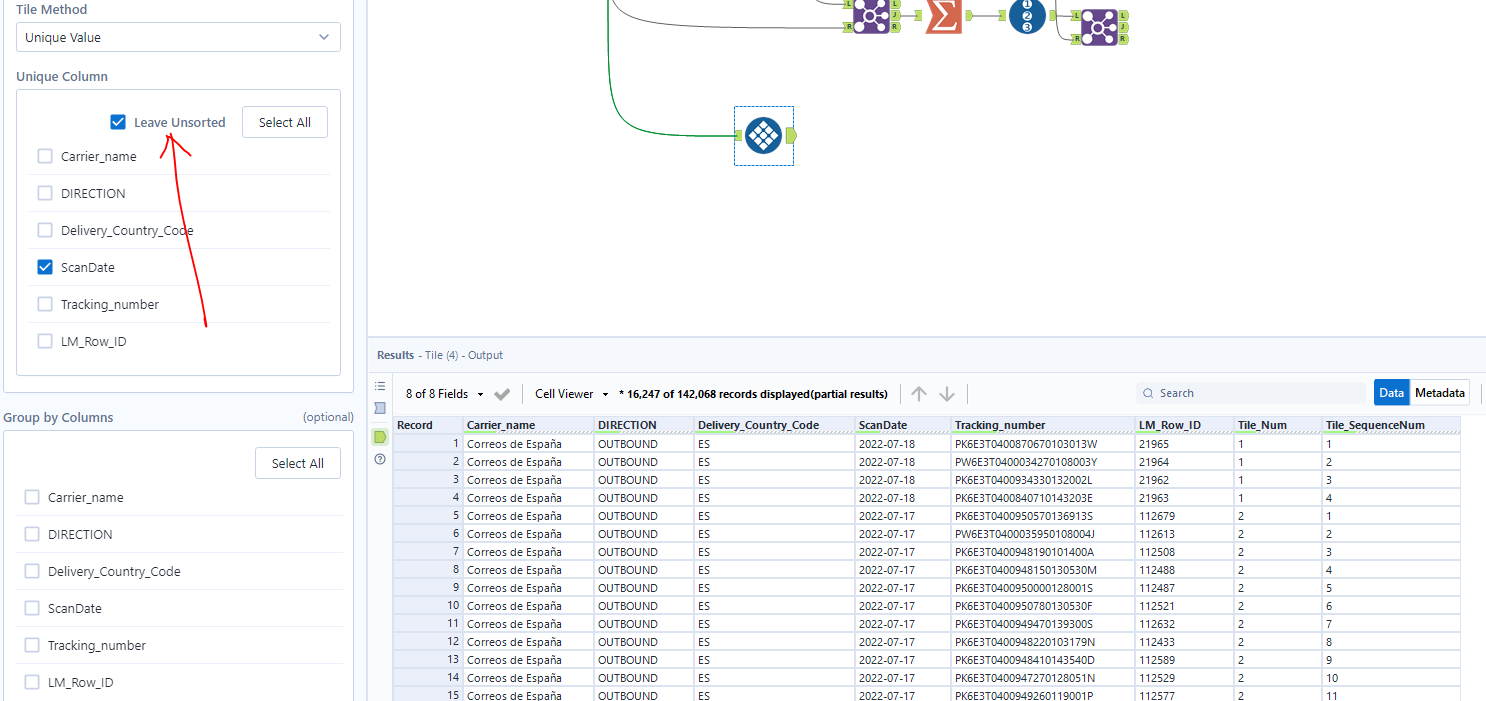Switch to the Metadata tab
This screenshot has width=1486, height=701.
(1440, 392)
